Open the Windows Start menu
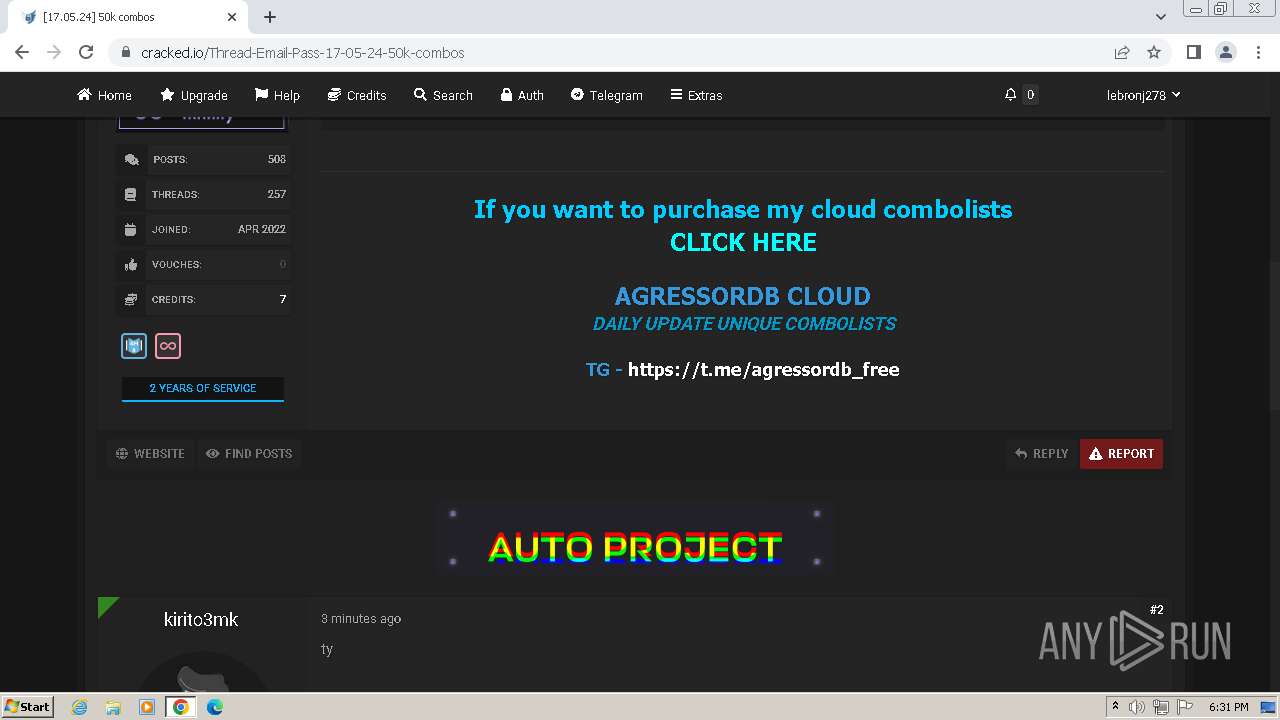 27,707
